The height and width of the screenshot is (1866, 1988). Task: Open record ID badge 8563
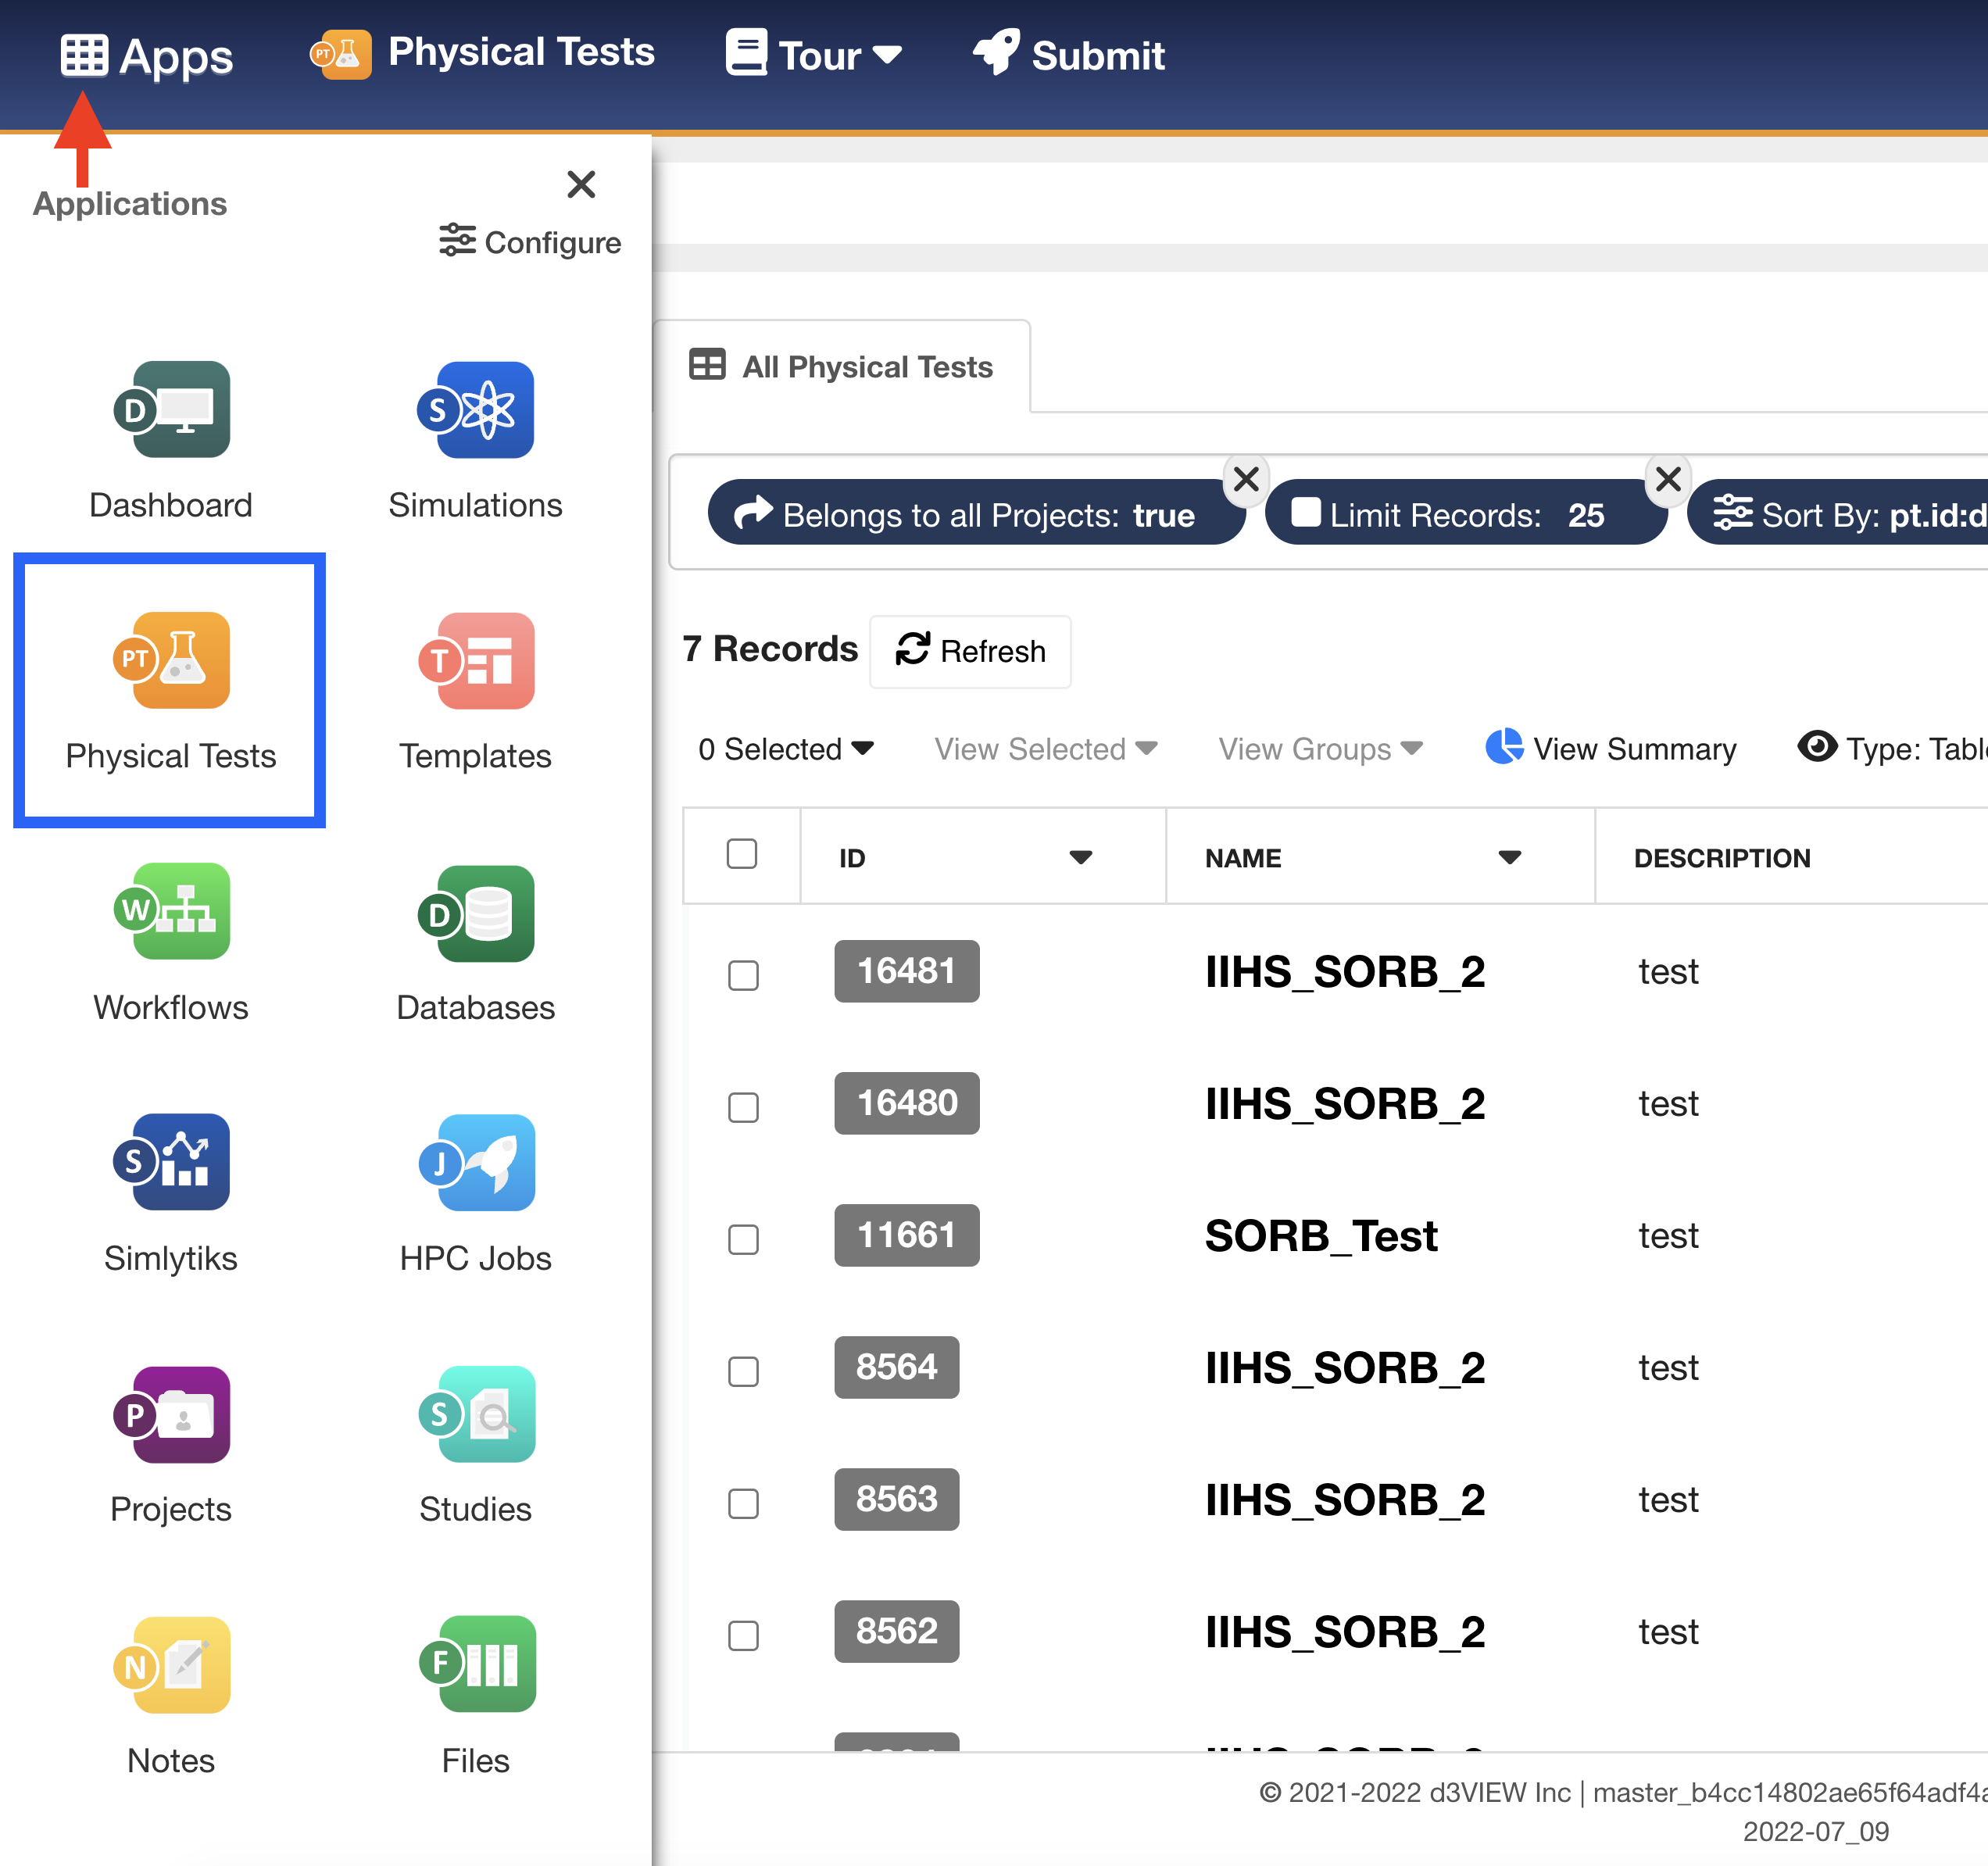point(897,1499)
